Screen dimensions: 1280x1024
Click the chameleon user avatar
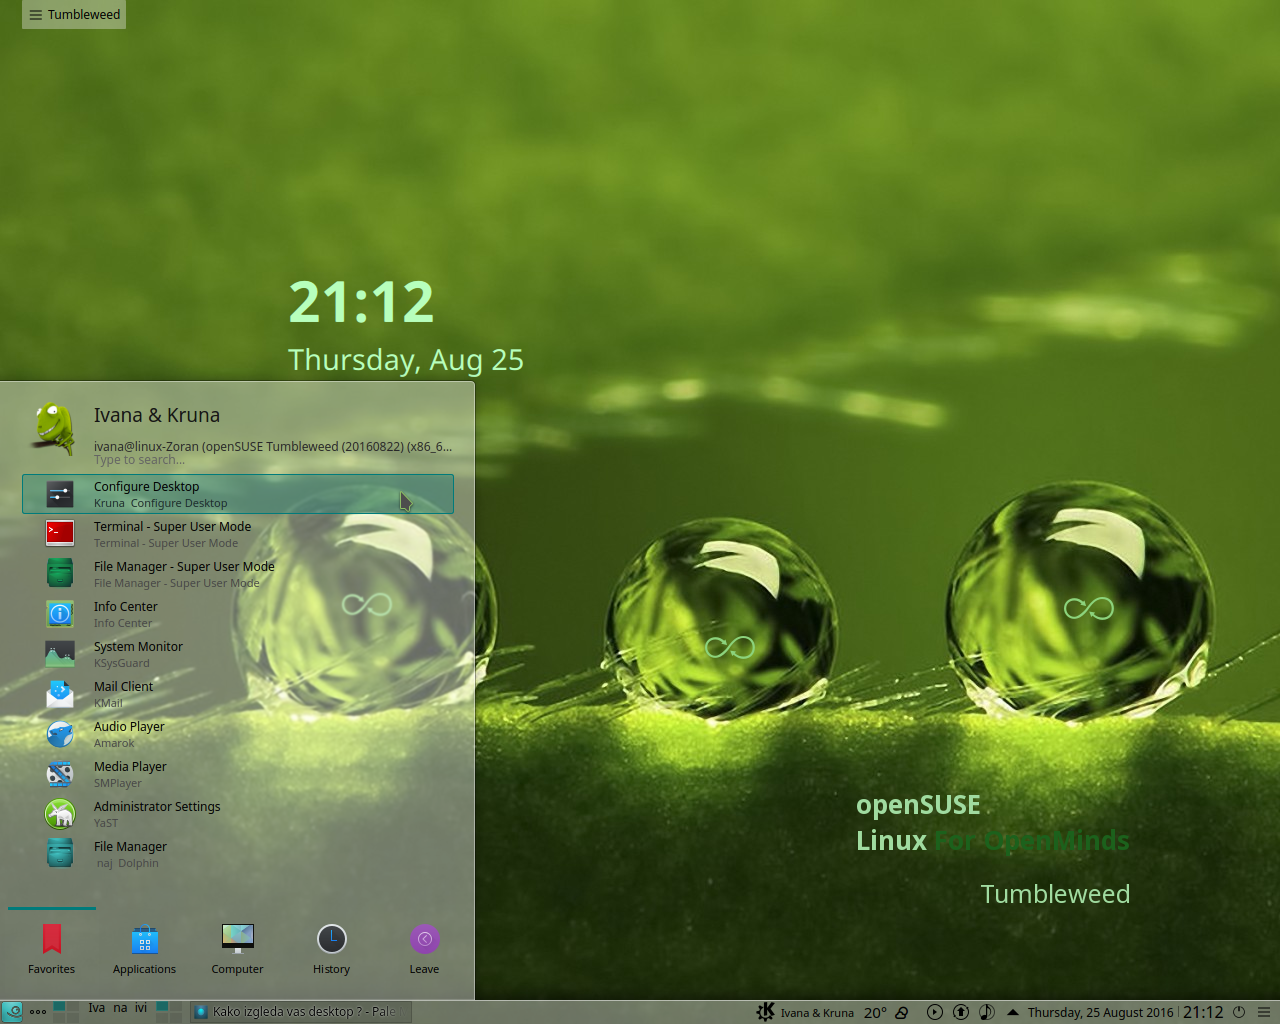pos(53,429)
